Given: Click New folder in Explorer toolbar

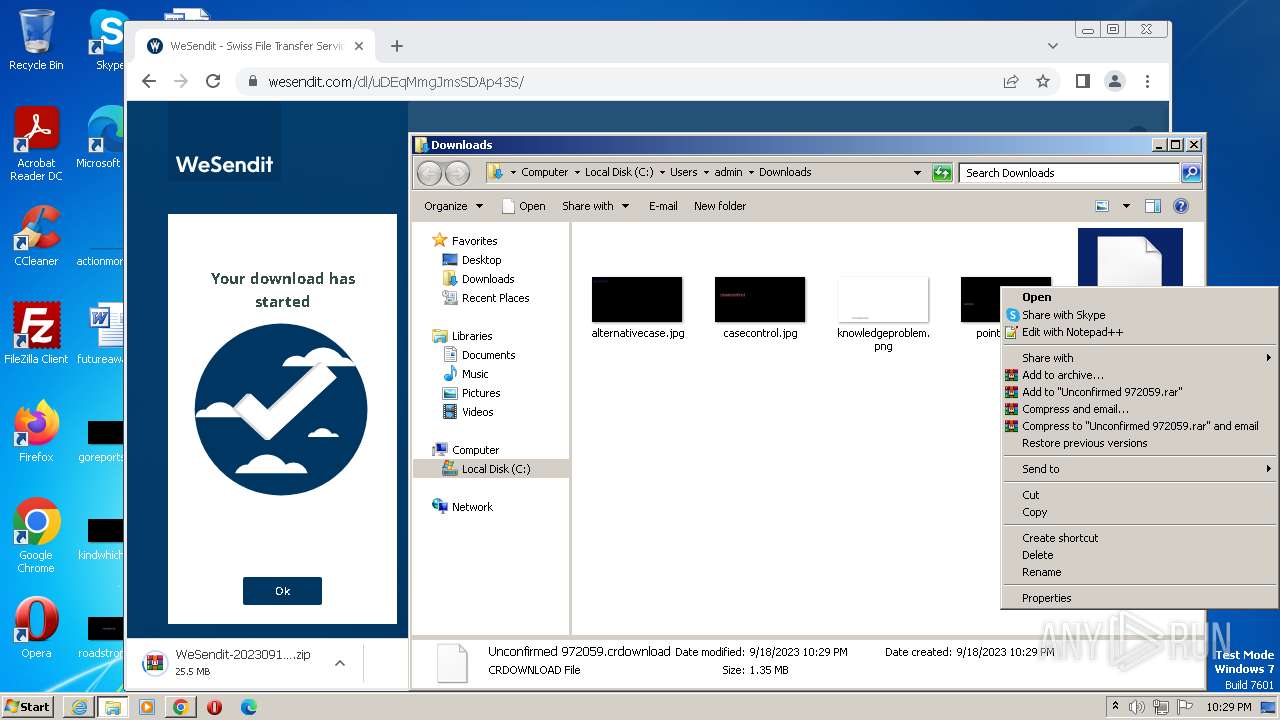Looking at the screenshot, I should [720, 206].
